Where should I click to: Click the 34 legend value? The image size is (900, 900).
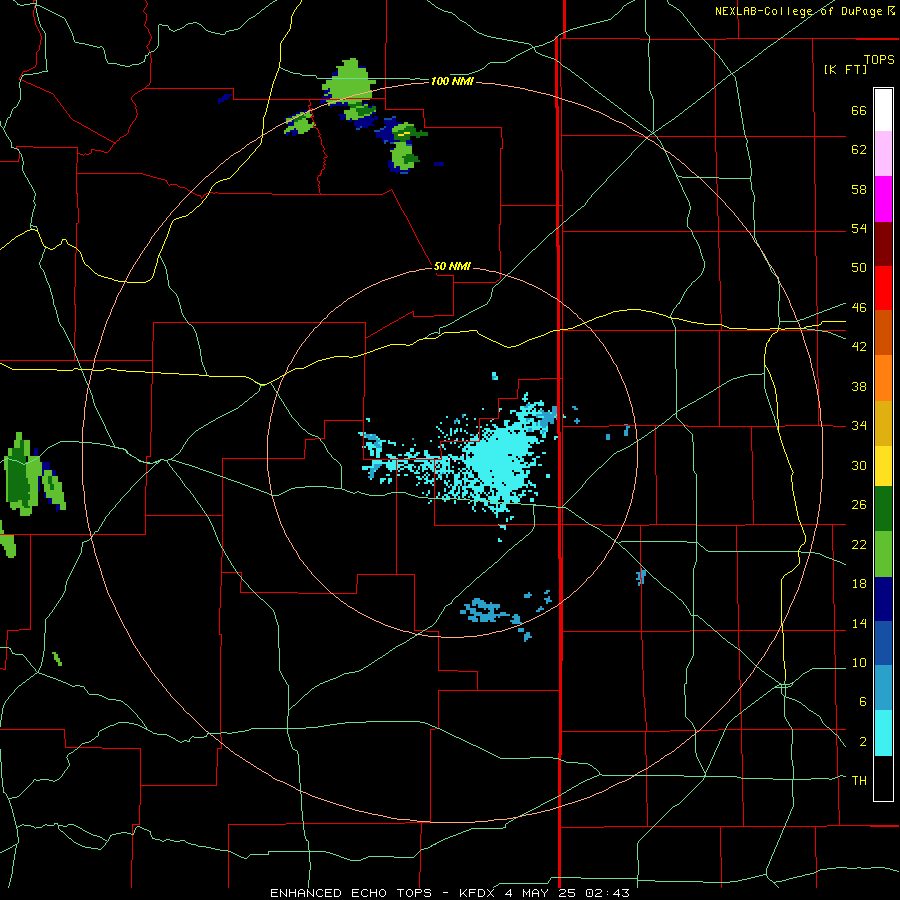click(x=859, y=425)
